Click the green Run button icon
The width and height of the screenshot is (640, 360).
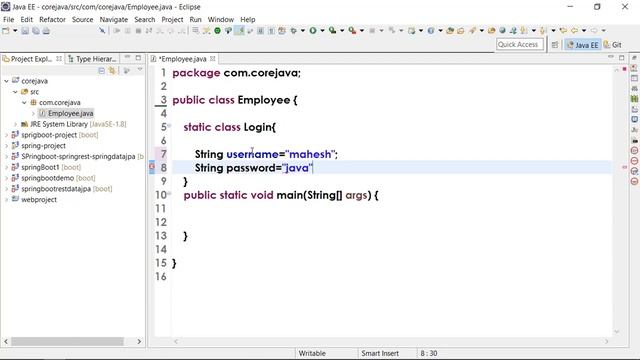tap(313, 31)
